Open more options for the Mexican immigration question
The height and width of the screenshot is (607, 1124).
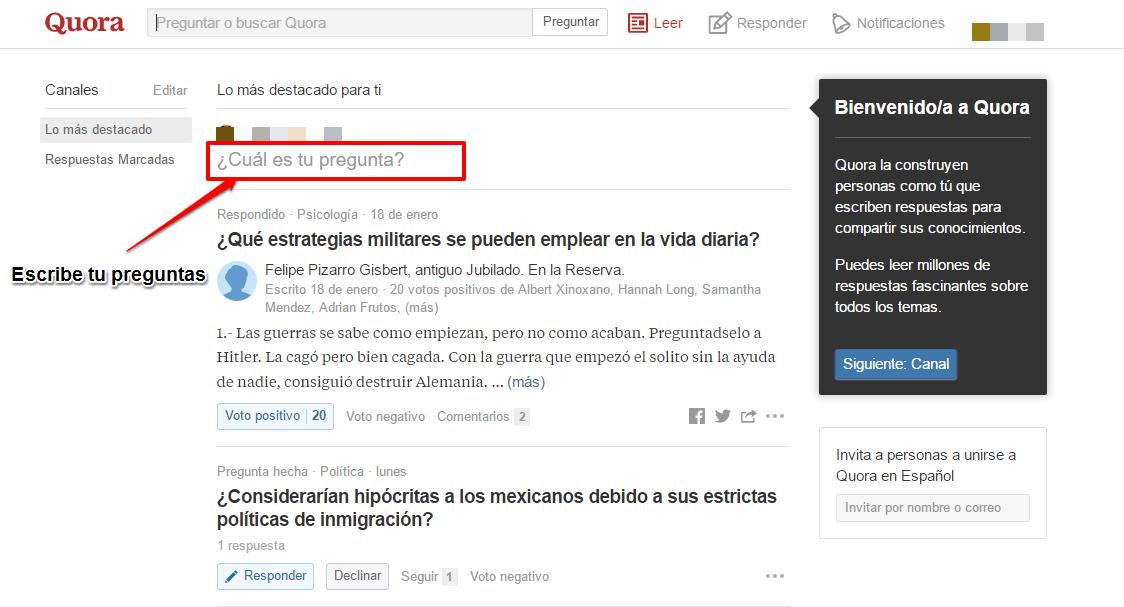pos(775,576)
